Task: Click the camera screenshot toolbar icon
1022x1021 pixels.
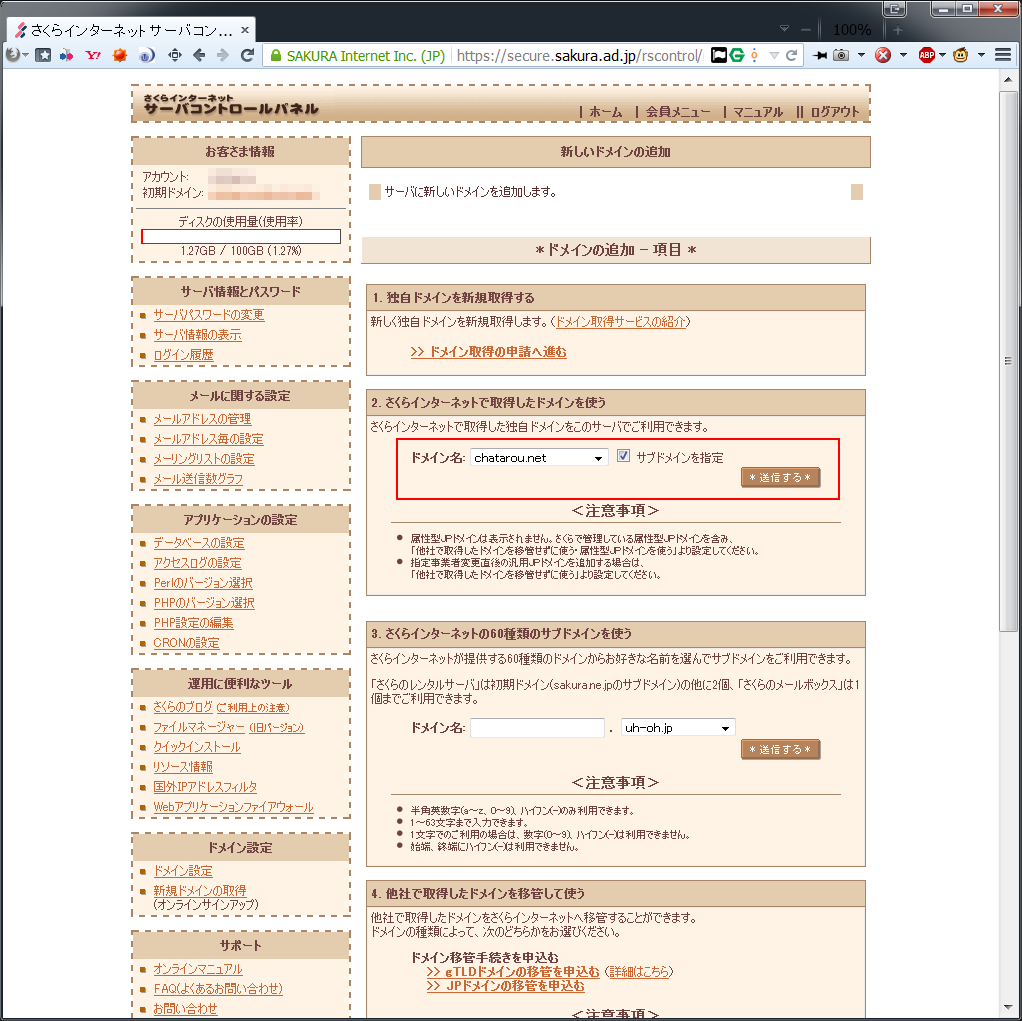Action: (x=841, y=55)
